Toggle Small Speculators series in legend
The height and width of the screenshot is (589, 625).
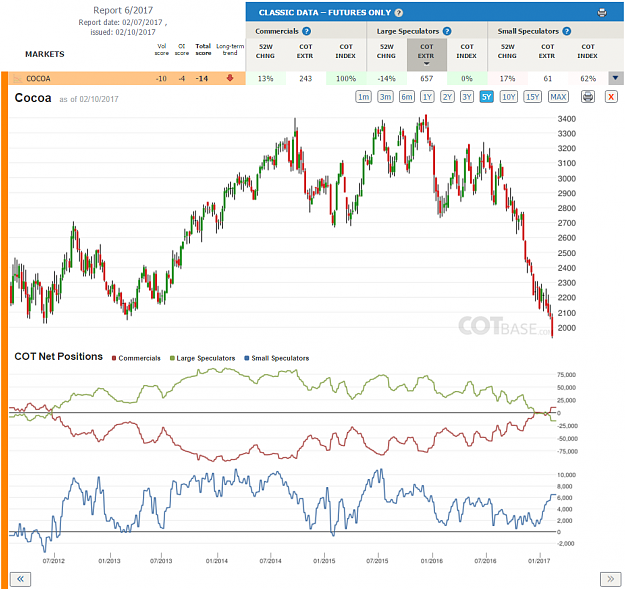coord(277,358)
